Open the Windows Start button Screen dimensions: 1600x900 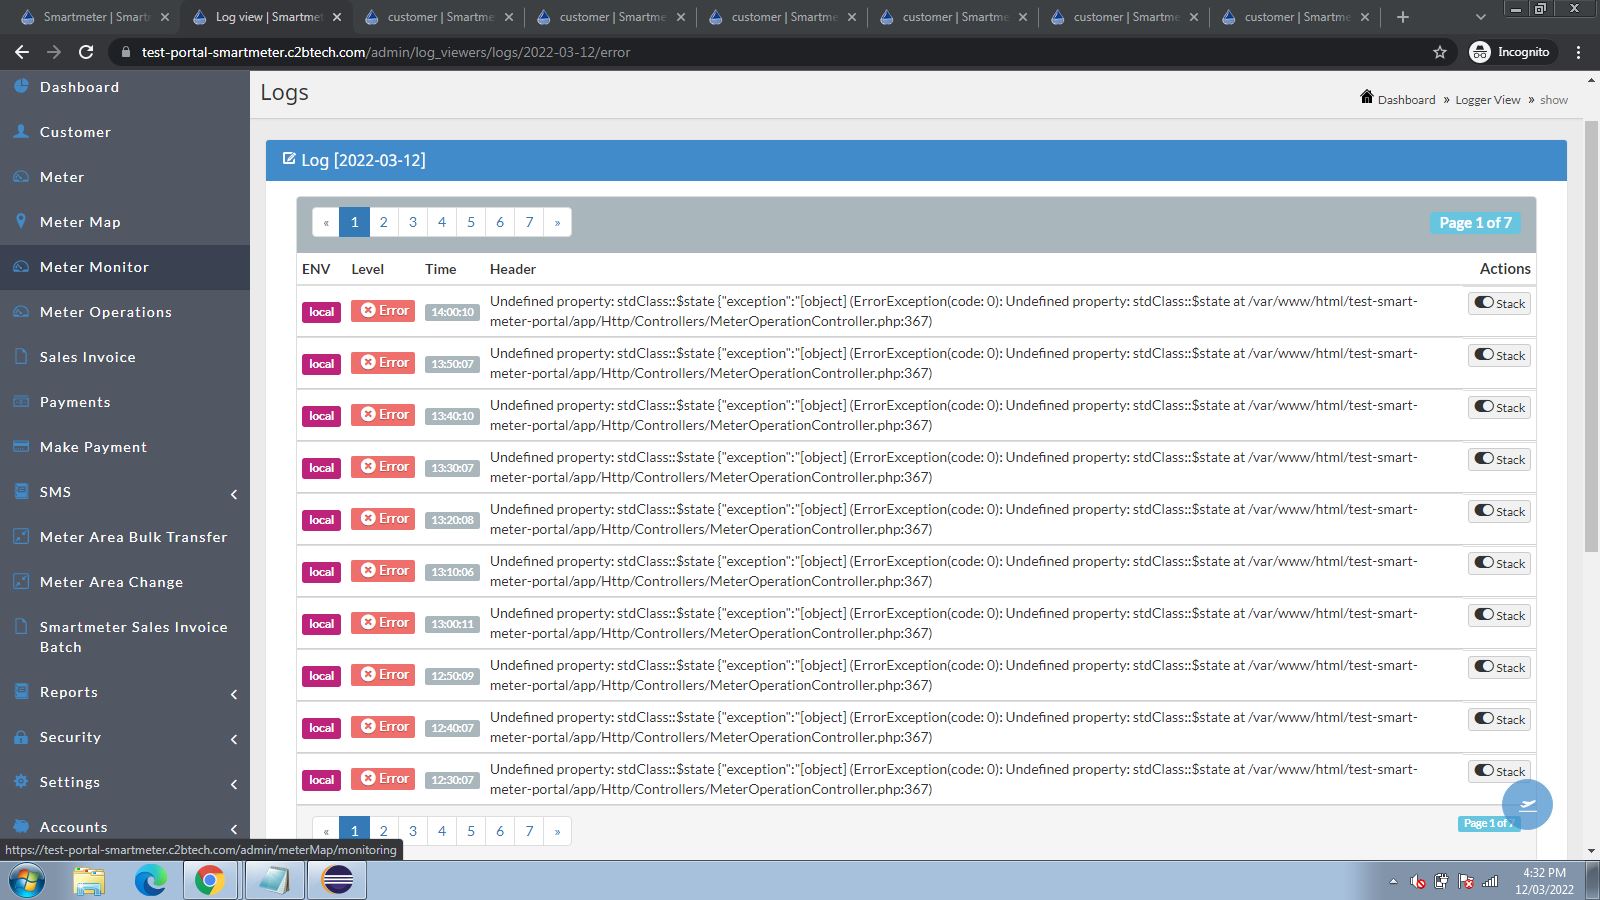pos(27,881)
